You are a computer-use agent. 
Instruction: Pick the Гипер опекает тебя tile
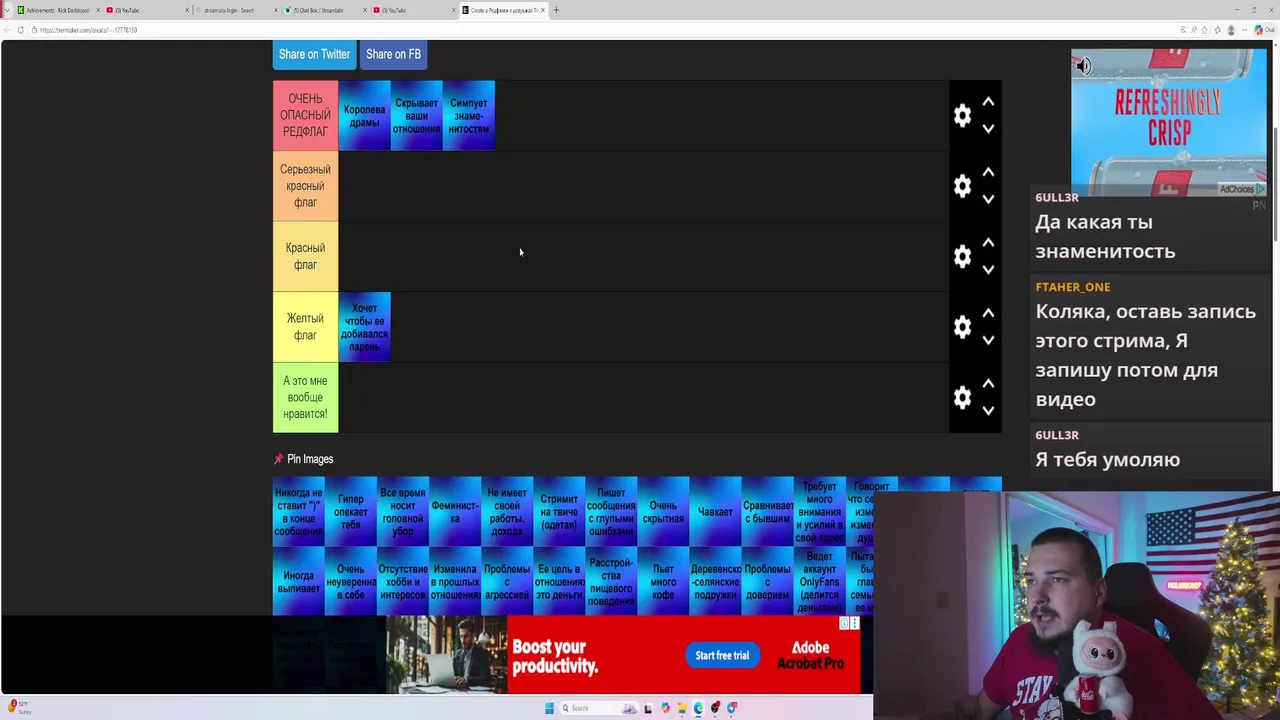point(351,512)
